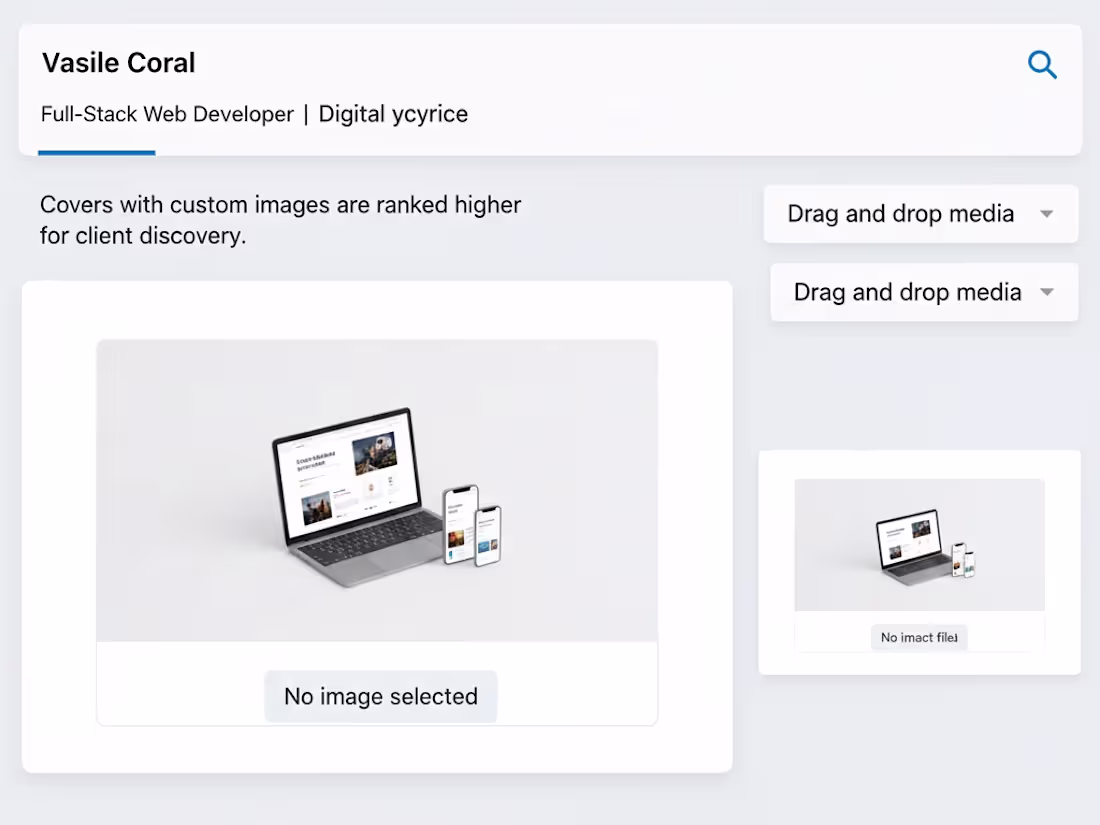Click the blue tab indicator line
The height and width of the screenshot is (825, 1100).
click(x=96, y=153)
